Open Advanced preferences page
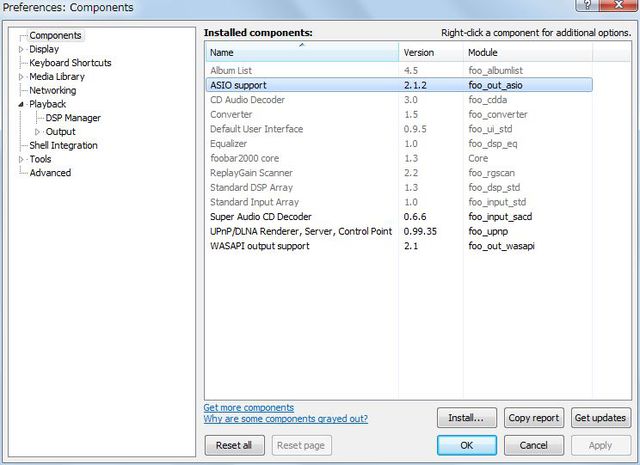Viewport: 640px width, 465px height. [50, 173]
